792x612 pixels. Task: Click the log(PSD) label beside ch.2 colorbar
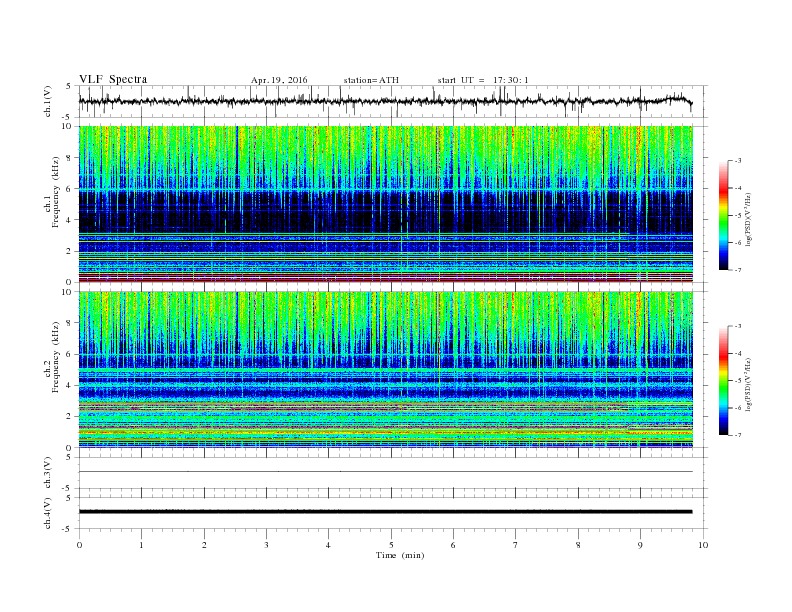click(749, 384)
